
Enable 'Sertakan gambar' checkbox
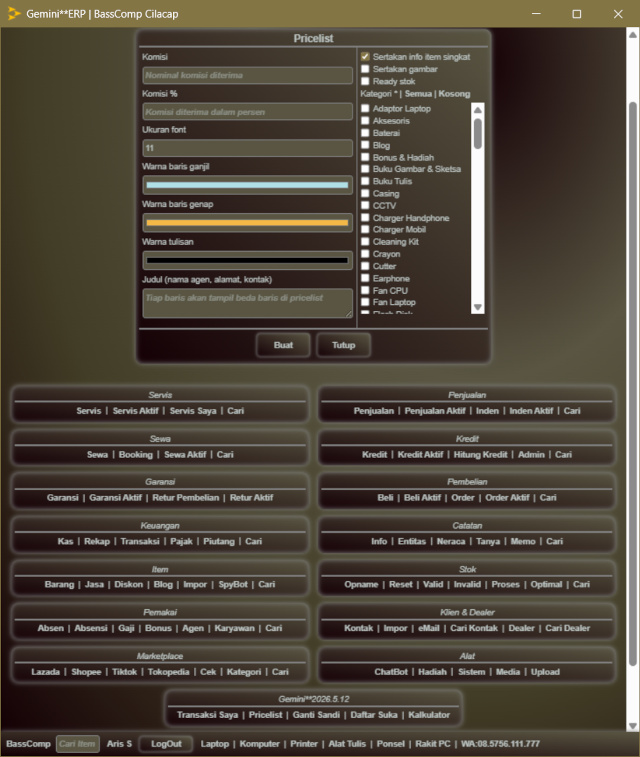(365, 69)
